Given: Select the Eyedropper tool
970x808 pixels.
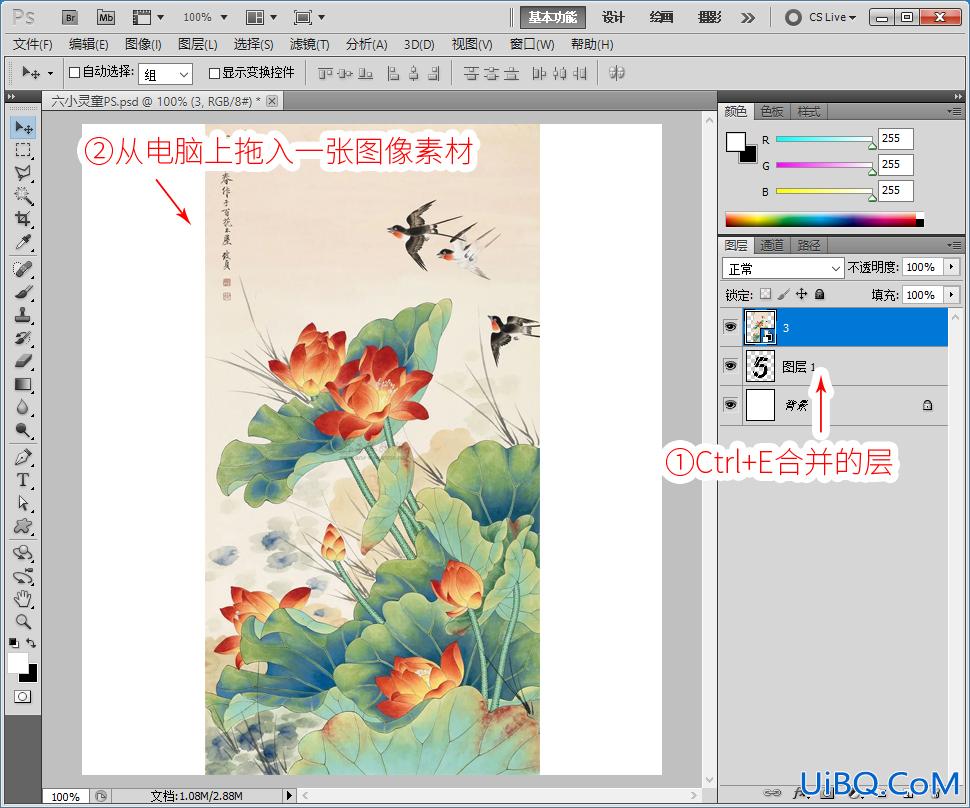Looking at the screenshot, I should click(x=24, y=242).
